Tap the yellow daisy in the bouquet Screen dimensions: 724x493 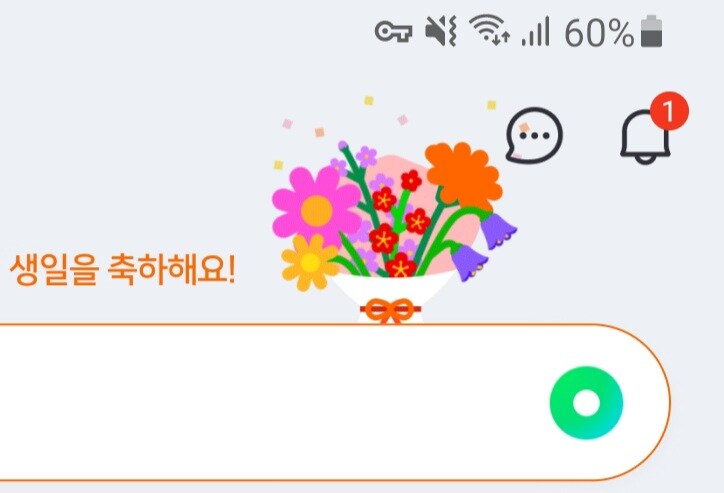coord(310,262)
